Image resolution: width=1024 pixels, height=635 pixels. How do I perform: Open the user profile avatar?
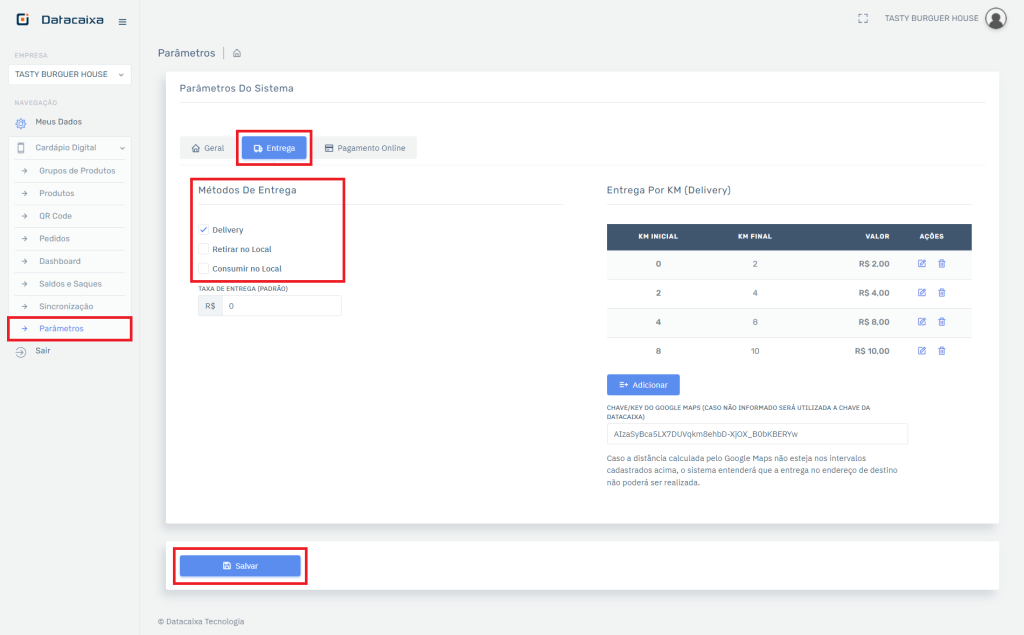[995, 18]
